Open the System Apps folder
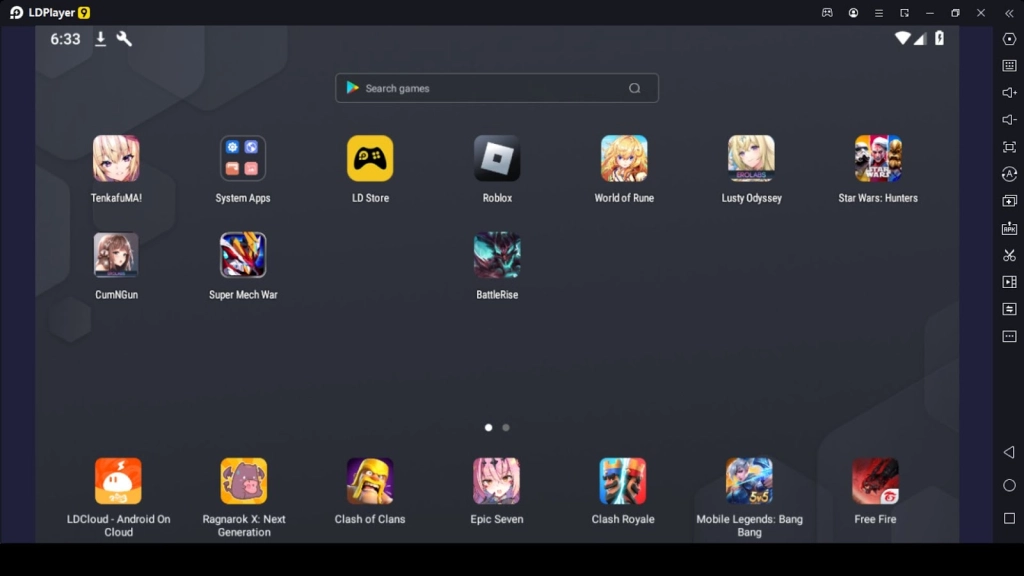This screenshot has width=1024, height=576. [x=243, y=159]
